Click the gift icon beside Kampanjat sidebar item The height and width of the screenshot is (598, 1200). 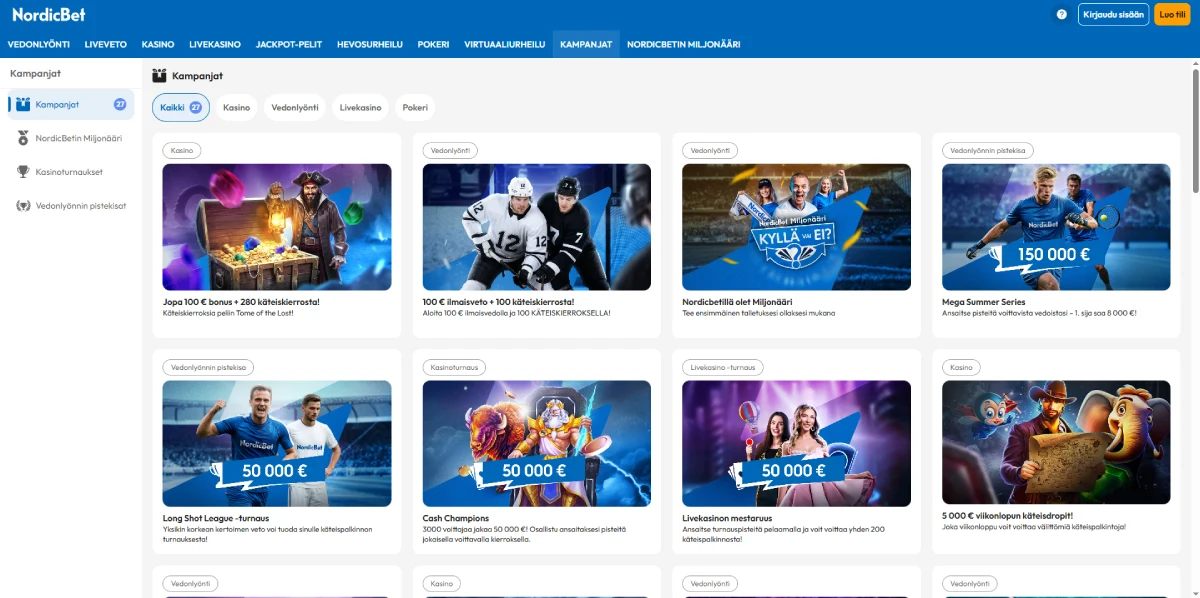24,104
